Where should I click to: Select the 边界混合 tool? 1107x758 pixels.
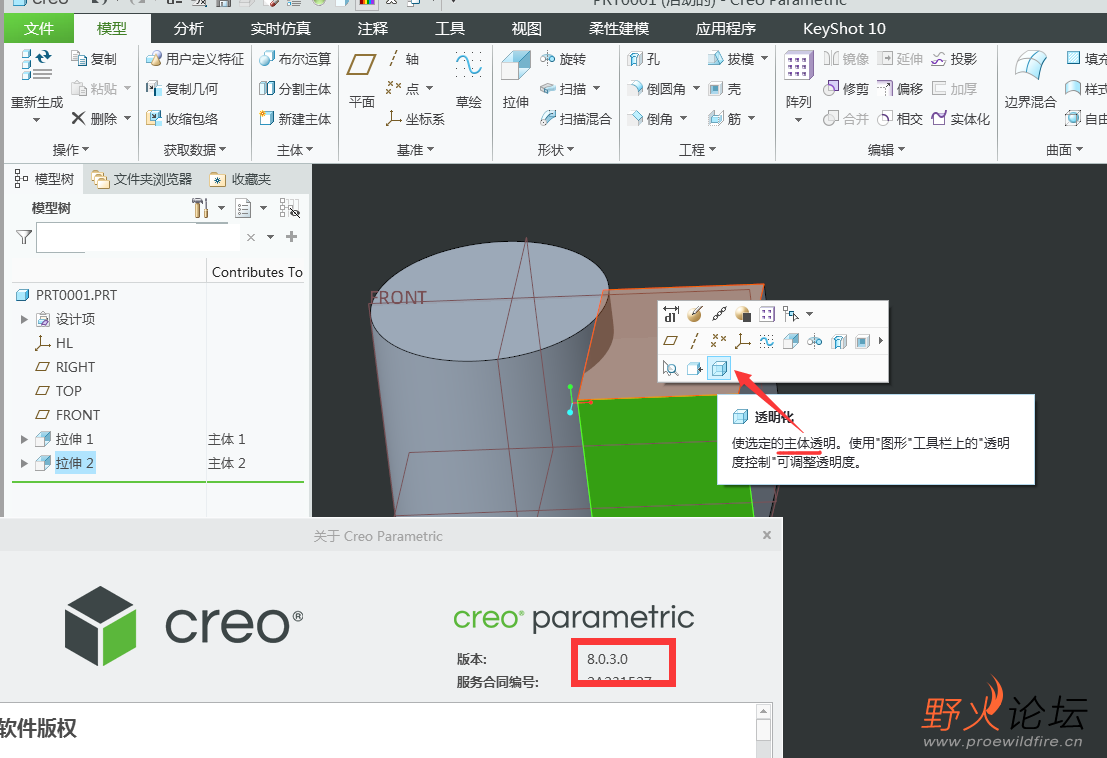click(x=1030, y=80)
